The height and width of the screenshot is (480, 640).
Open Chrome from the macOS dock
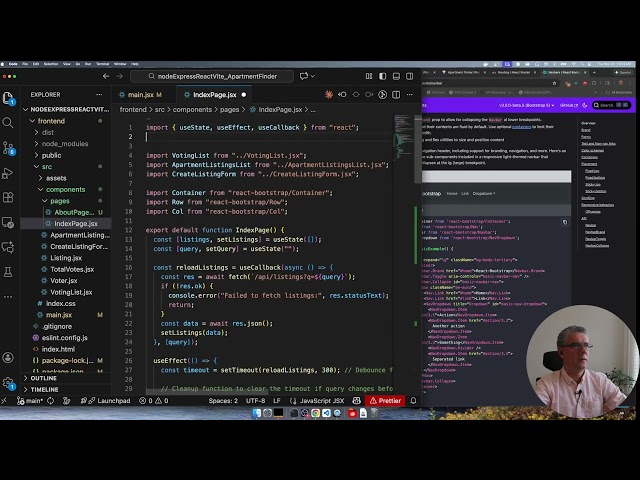point(316,413)
